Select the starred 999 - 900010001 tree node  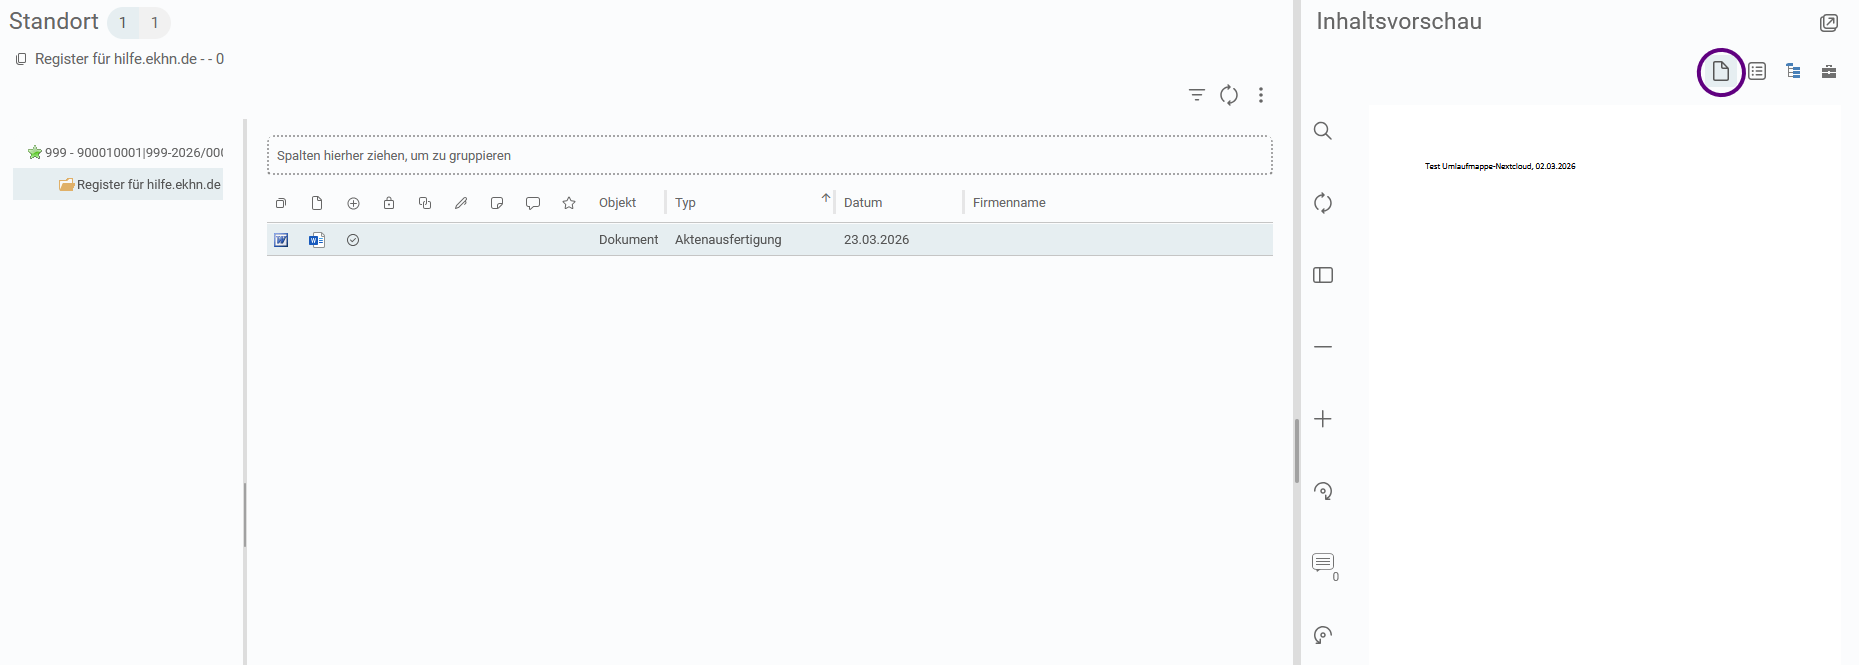pos(125,153)
